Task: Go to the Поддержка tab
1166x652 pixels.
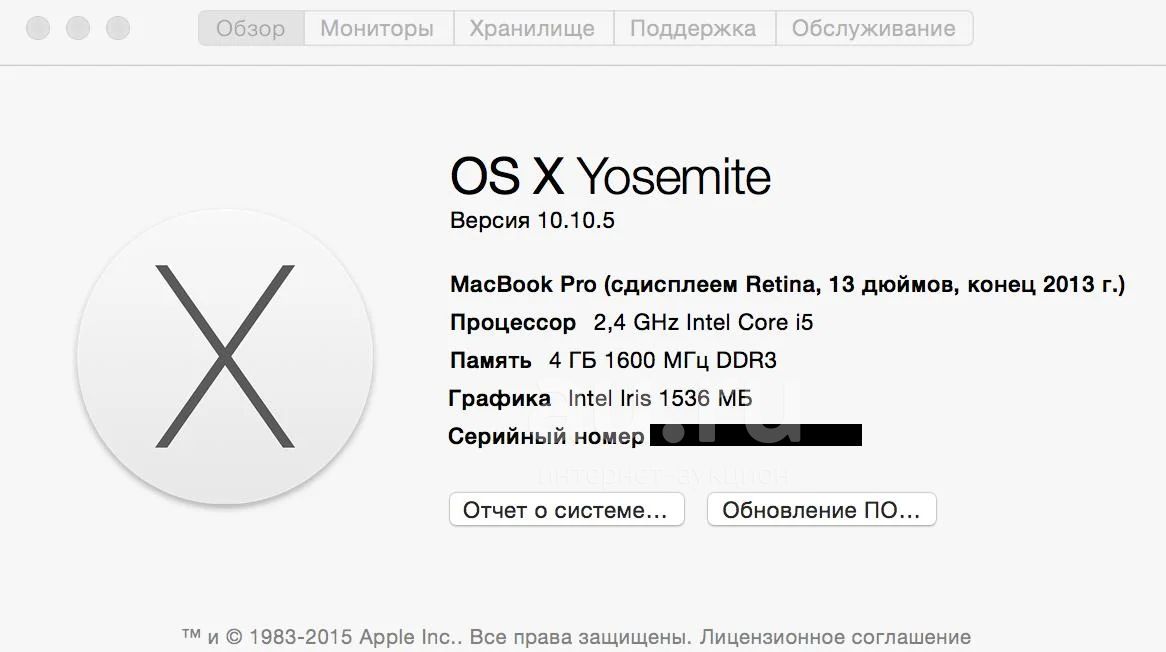Action: 693,28
